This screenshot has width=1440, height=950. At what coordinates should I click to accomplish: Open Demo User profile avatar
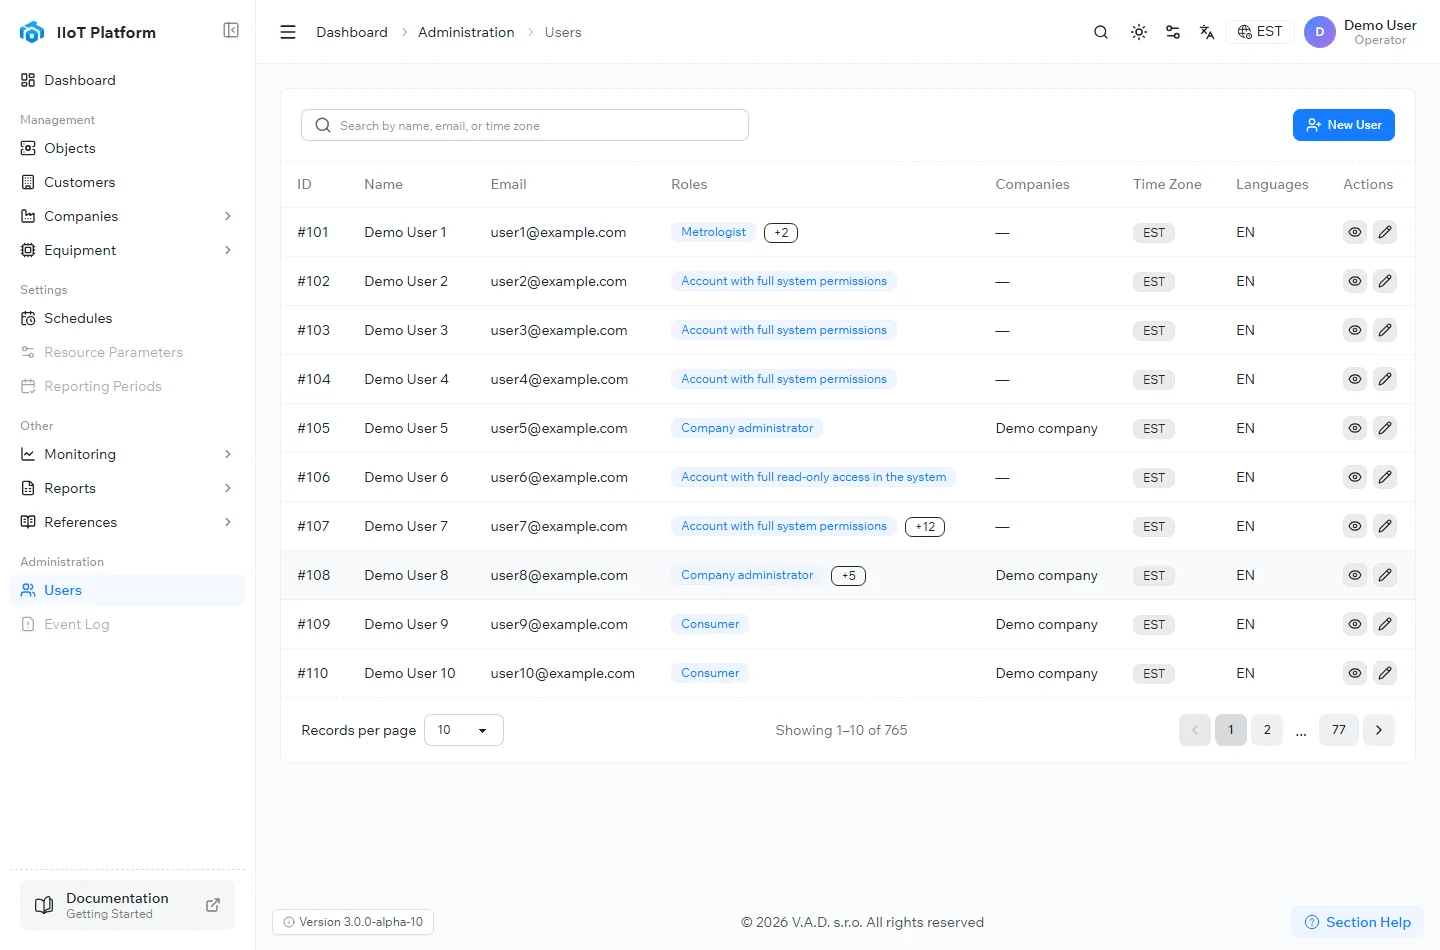pos(1320,32)
